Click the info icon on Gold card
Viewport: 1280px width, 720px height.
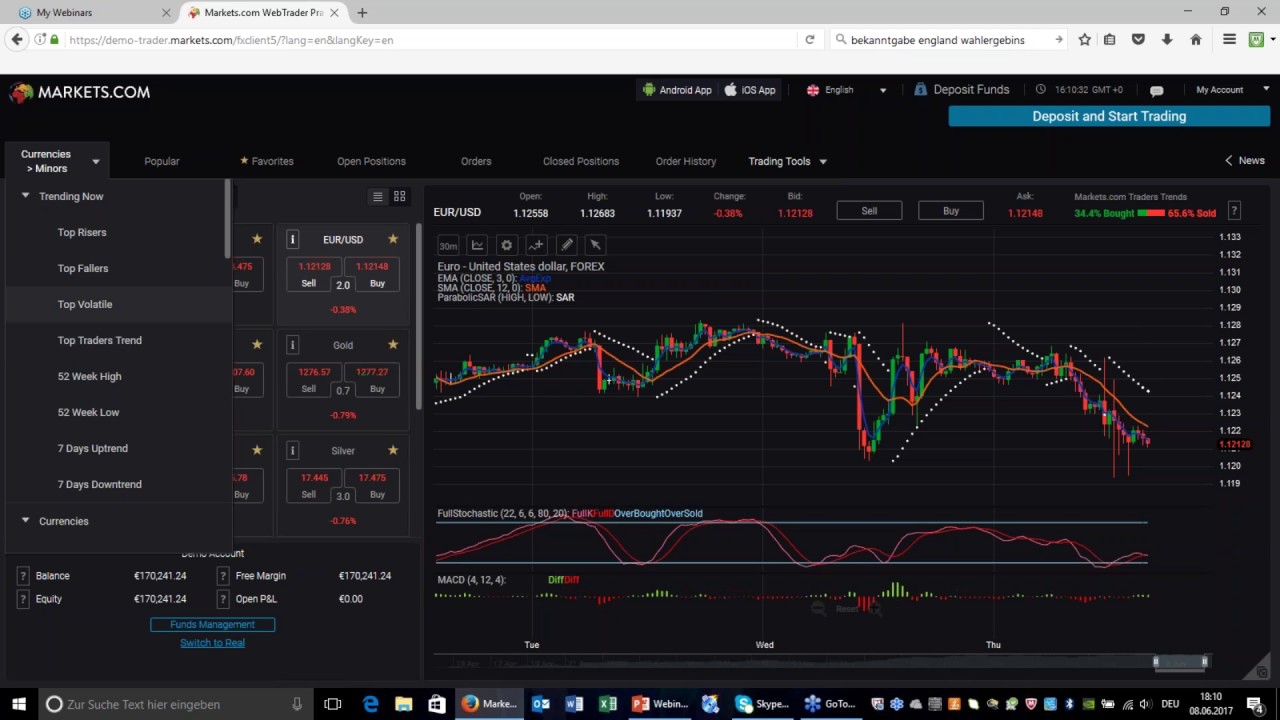[293, 345]
